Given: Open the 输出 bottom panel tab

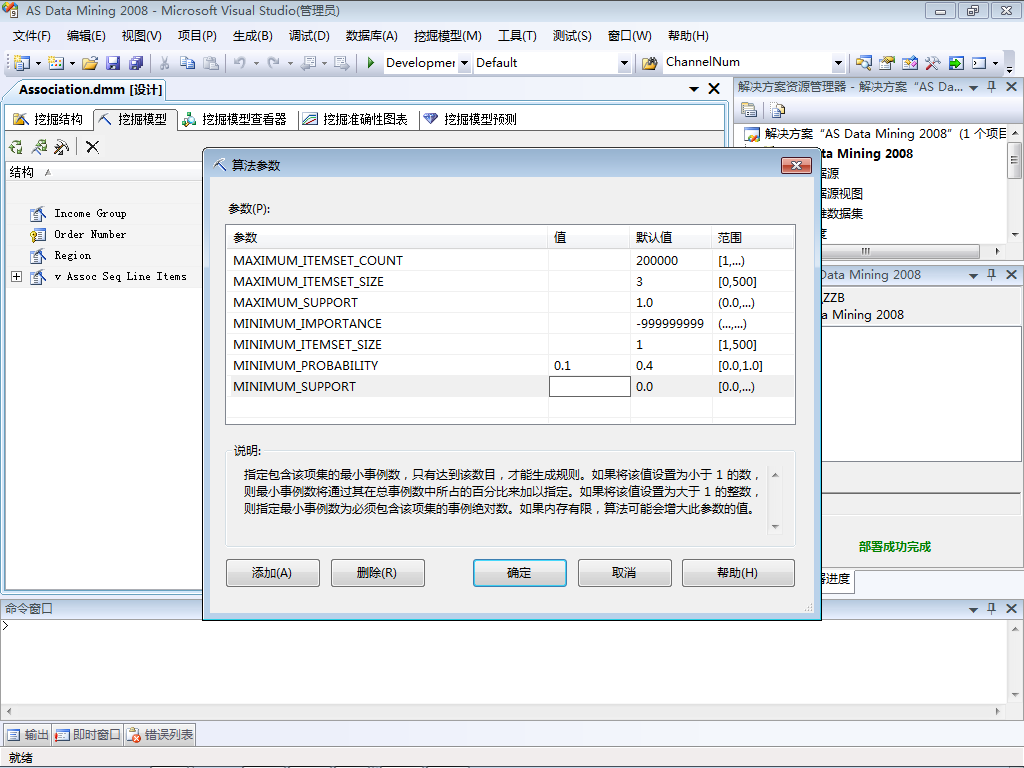Looking at the screenshot, I should tap(27, 735).
